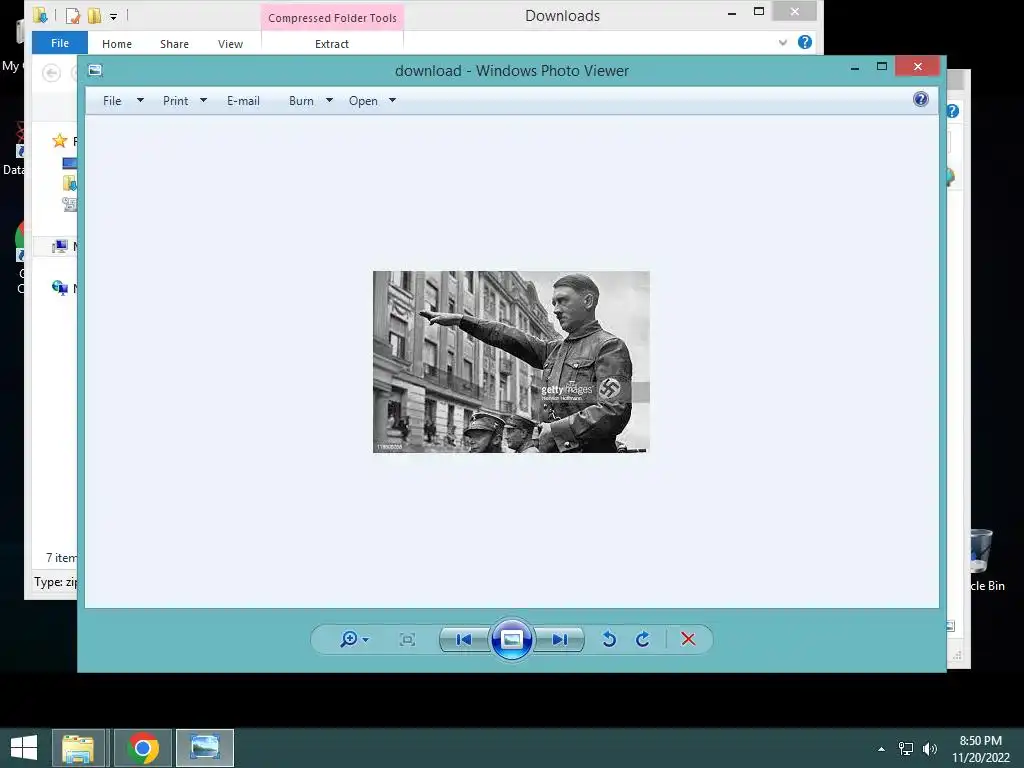Launch Google Chrome from the taskbar

(x=143, y=748)
